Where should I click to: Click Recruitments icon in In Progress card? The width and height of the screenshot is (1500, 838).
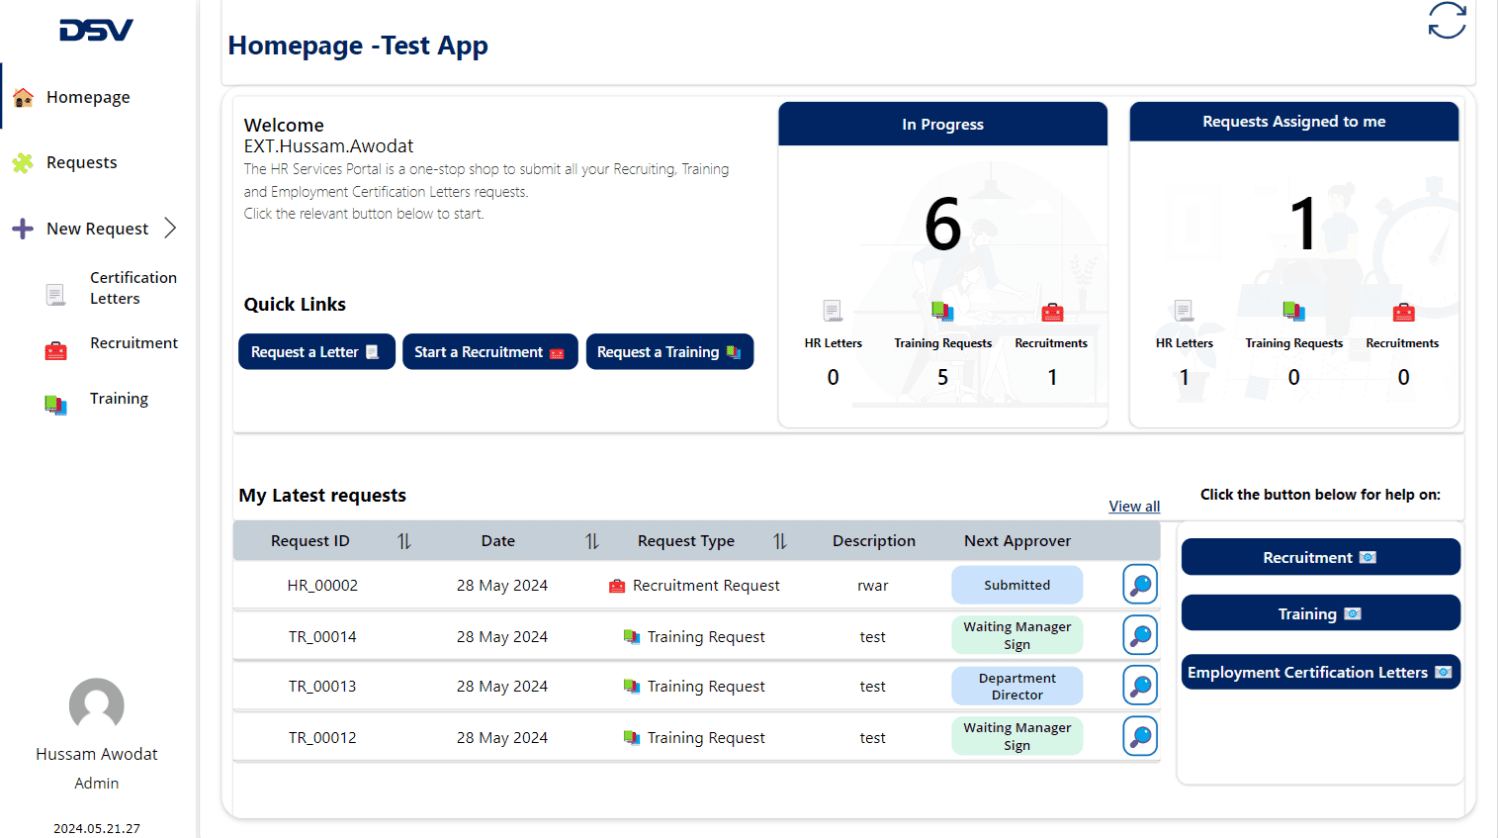(x=1052, y=312)
